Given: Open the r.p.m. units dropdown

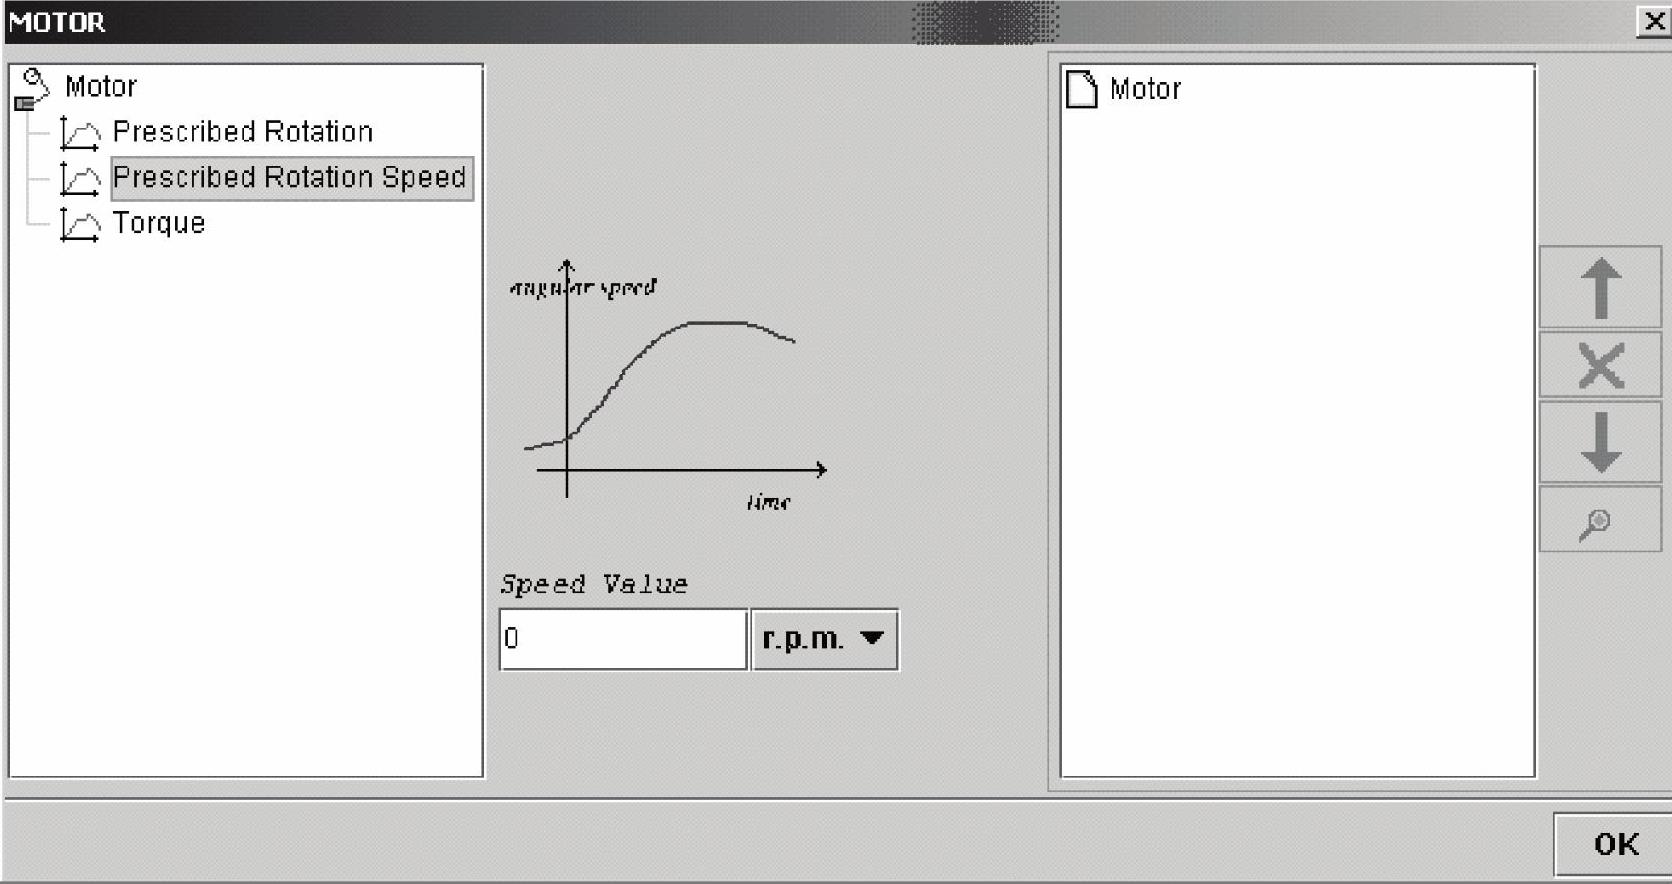Looking at the screenshot, I should click(824, 639).
